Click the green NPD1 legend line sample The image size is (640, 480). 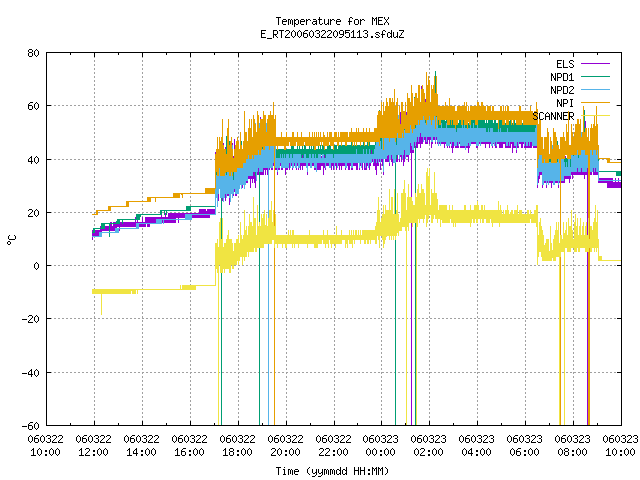click(596, 76)
